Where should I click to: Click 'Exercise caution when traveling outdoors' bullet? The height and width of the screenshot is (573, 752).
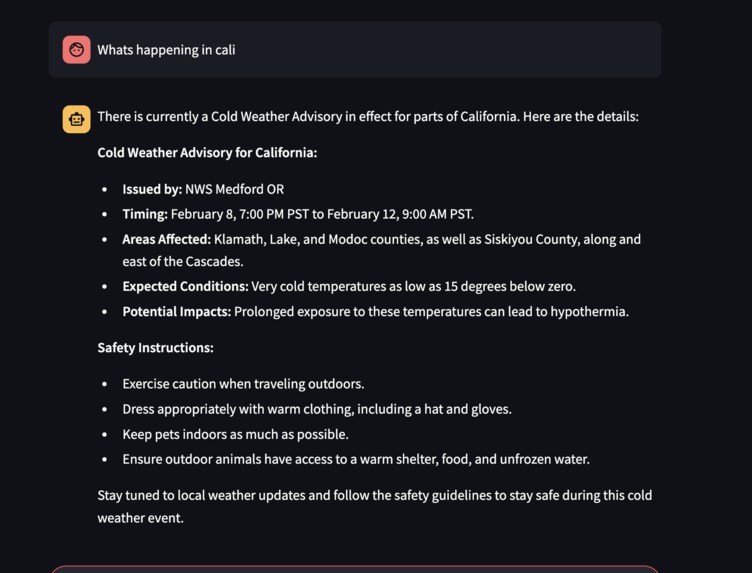pyautogui.click(x=243, y=384)
